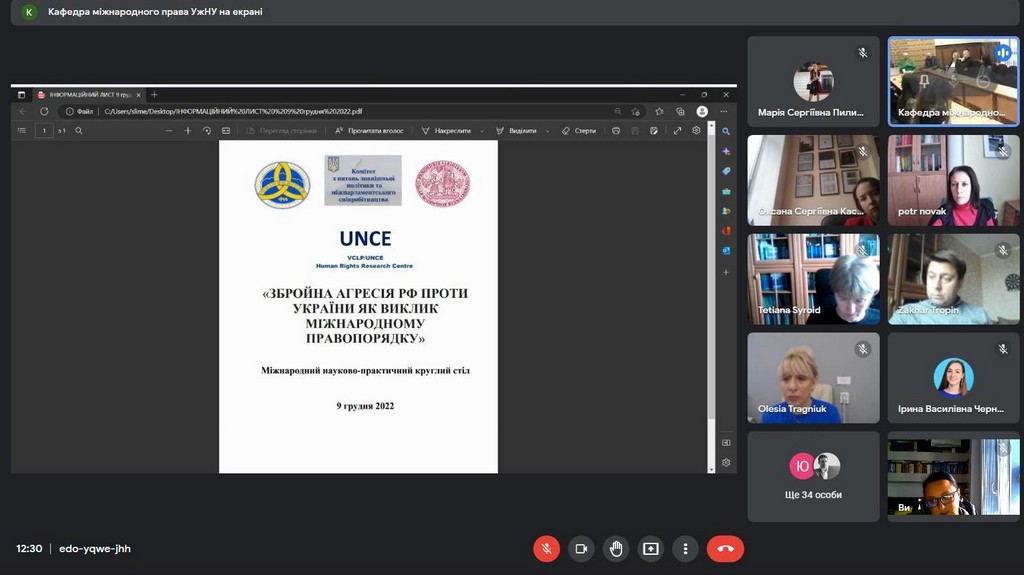Click the 'Прочитати вголос' read aloud button
The width and height of the screenshot is (1024, 575).
click(x=370, y=131)
